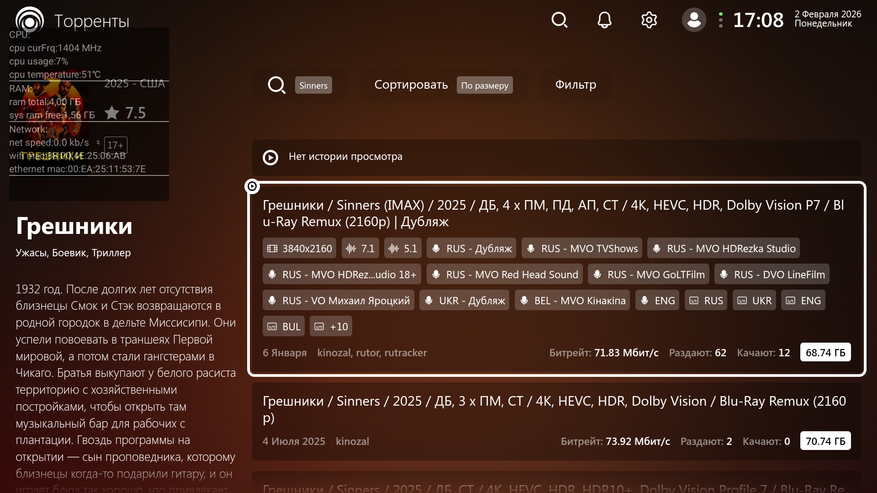Click RUS - MVO Red Head Sound tag

tap(505, 274)
